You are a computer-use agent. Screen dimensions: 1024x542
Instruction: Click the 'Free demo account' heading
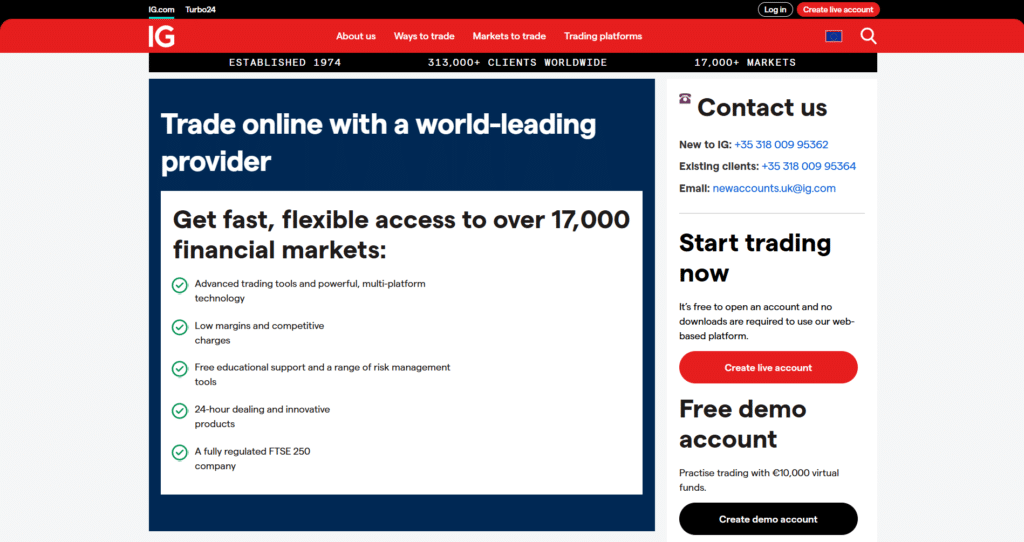point(743,424)
